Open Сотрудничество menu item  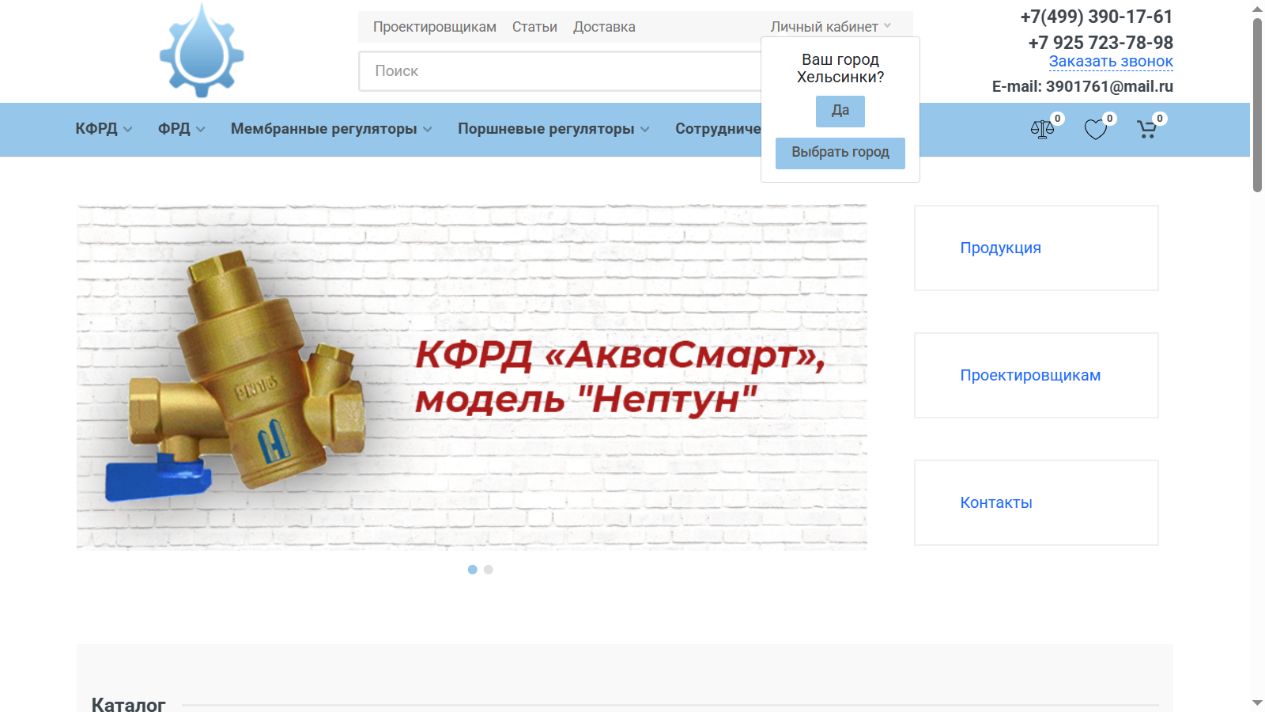[x=717, y=129]
